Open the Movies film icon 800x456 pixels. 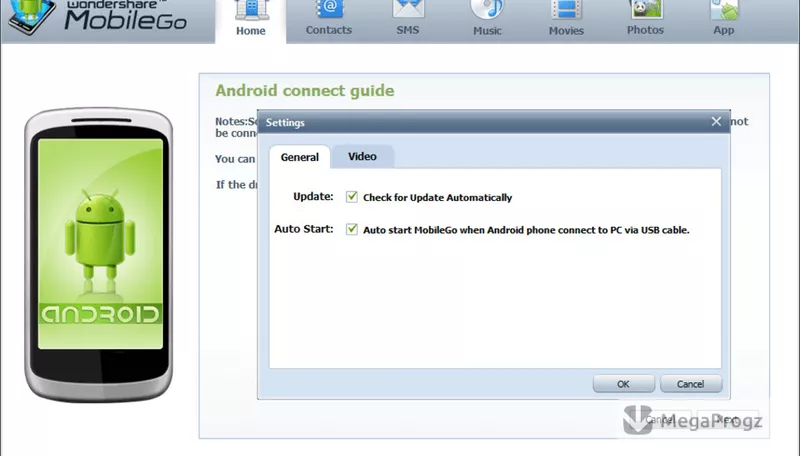566,10
